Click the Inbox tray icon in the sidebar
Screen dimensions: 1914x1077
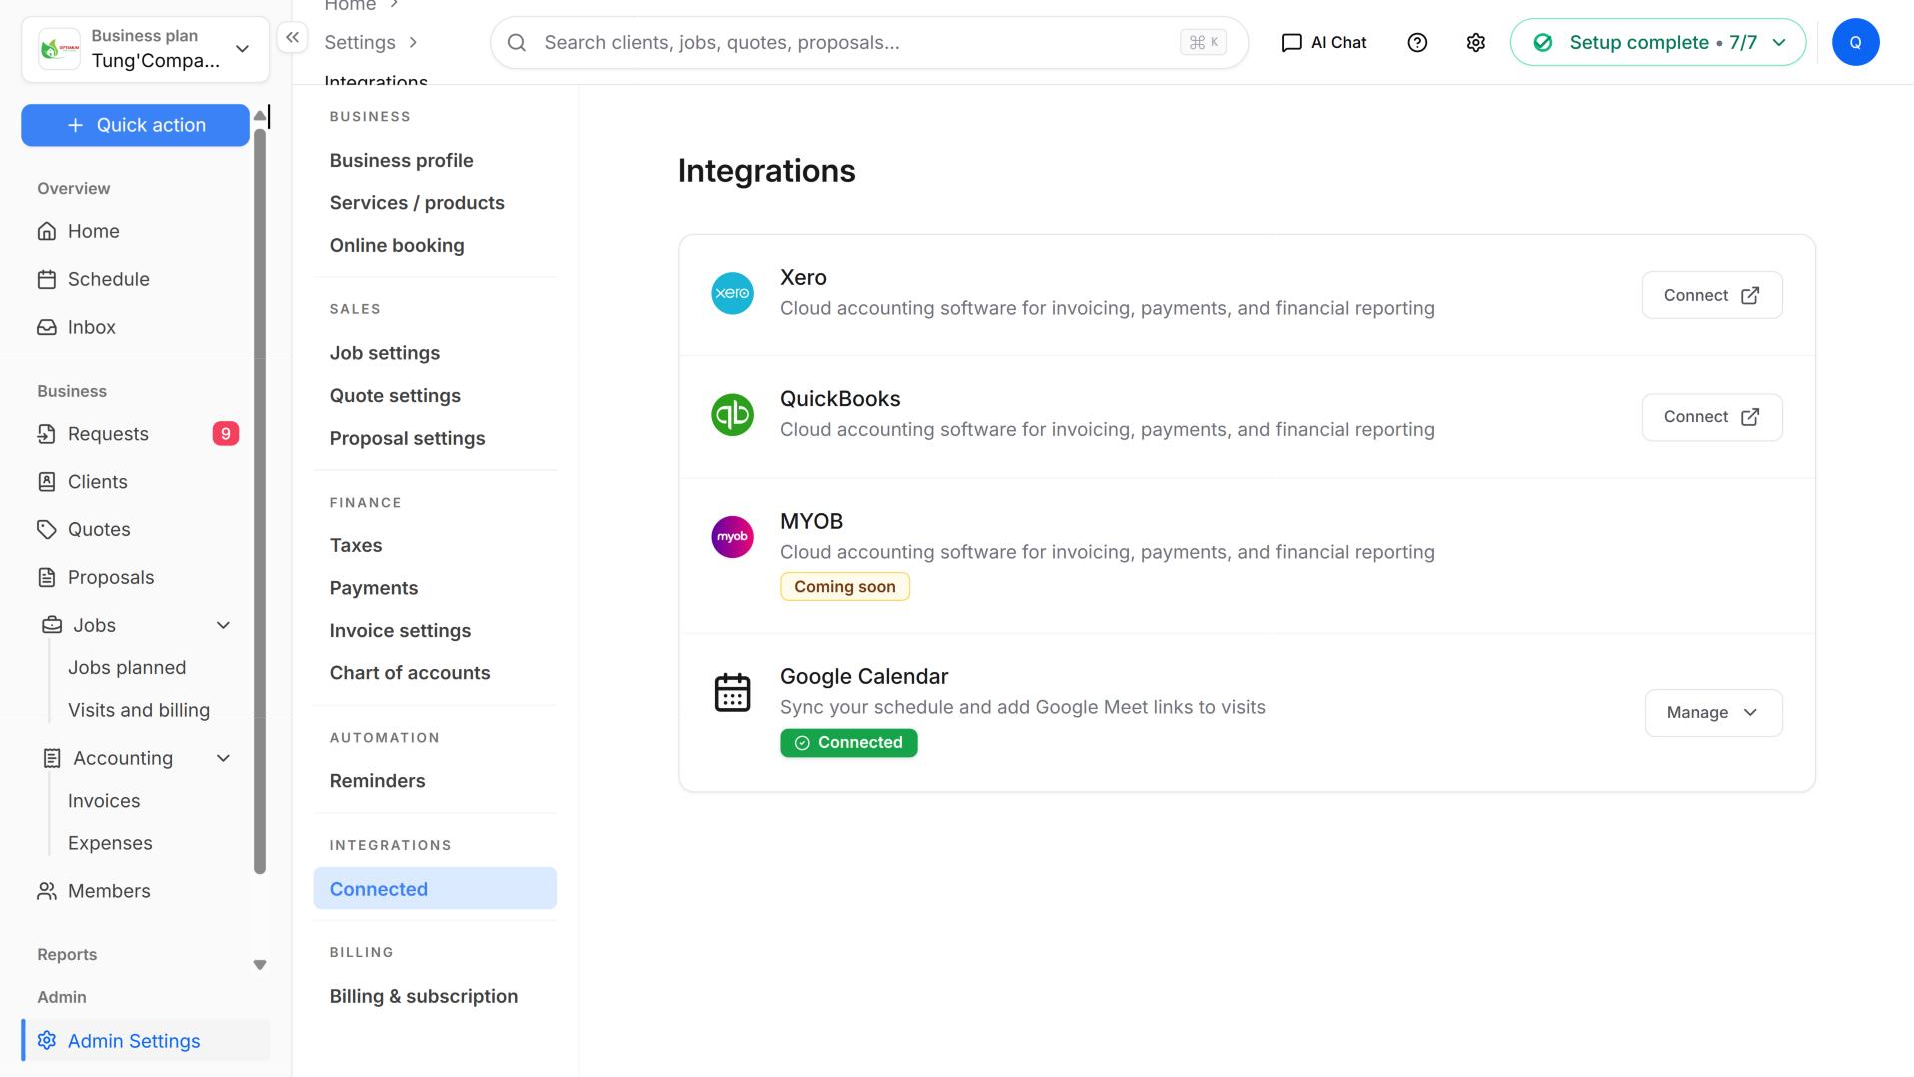click(47, 327)
